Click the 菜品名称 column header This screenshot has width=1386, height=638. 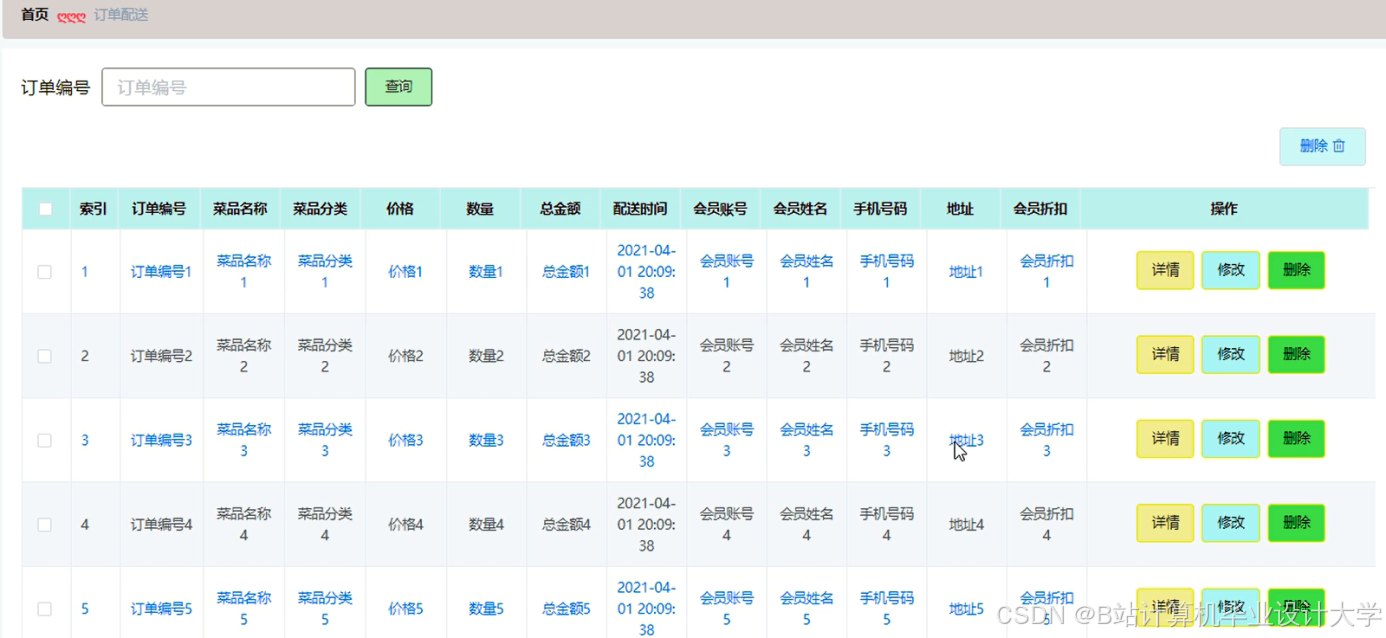(x=240, y=209)
